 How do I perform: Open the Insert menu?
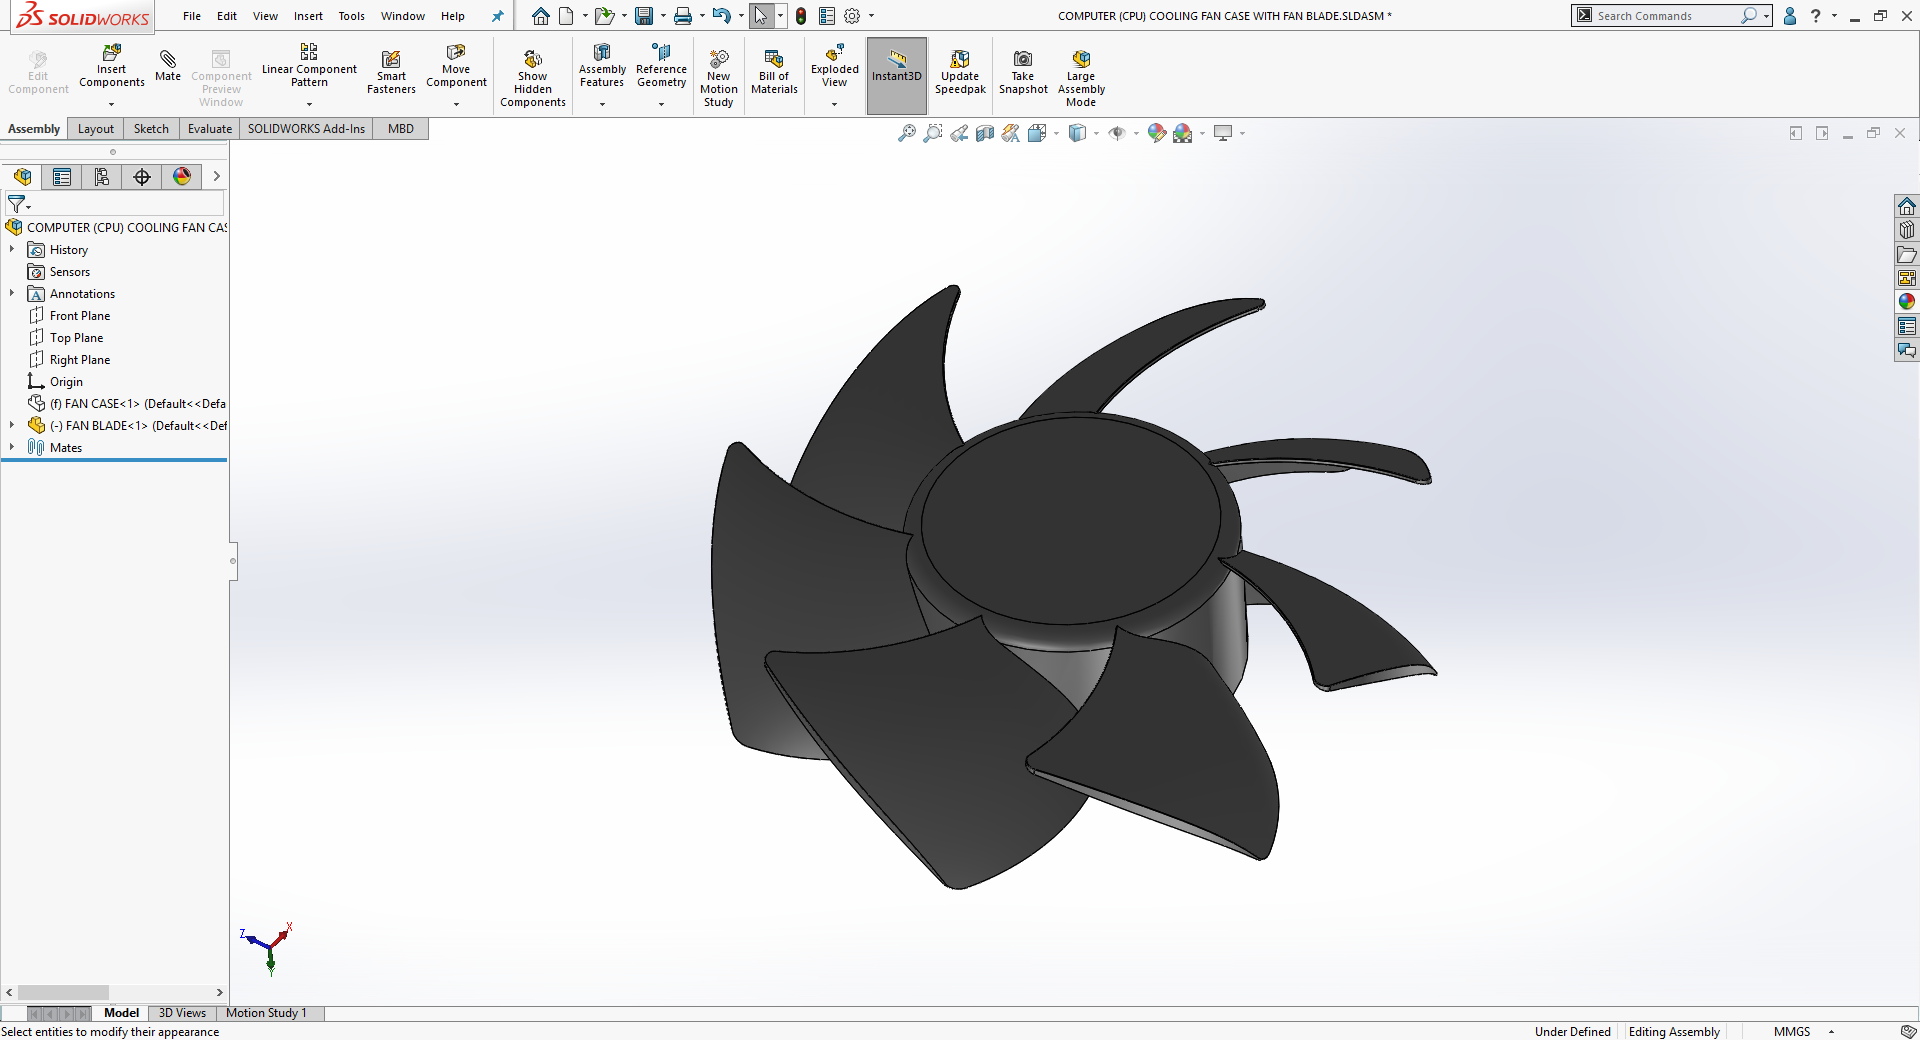coord(308,16)
